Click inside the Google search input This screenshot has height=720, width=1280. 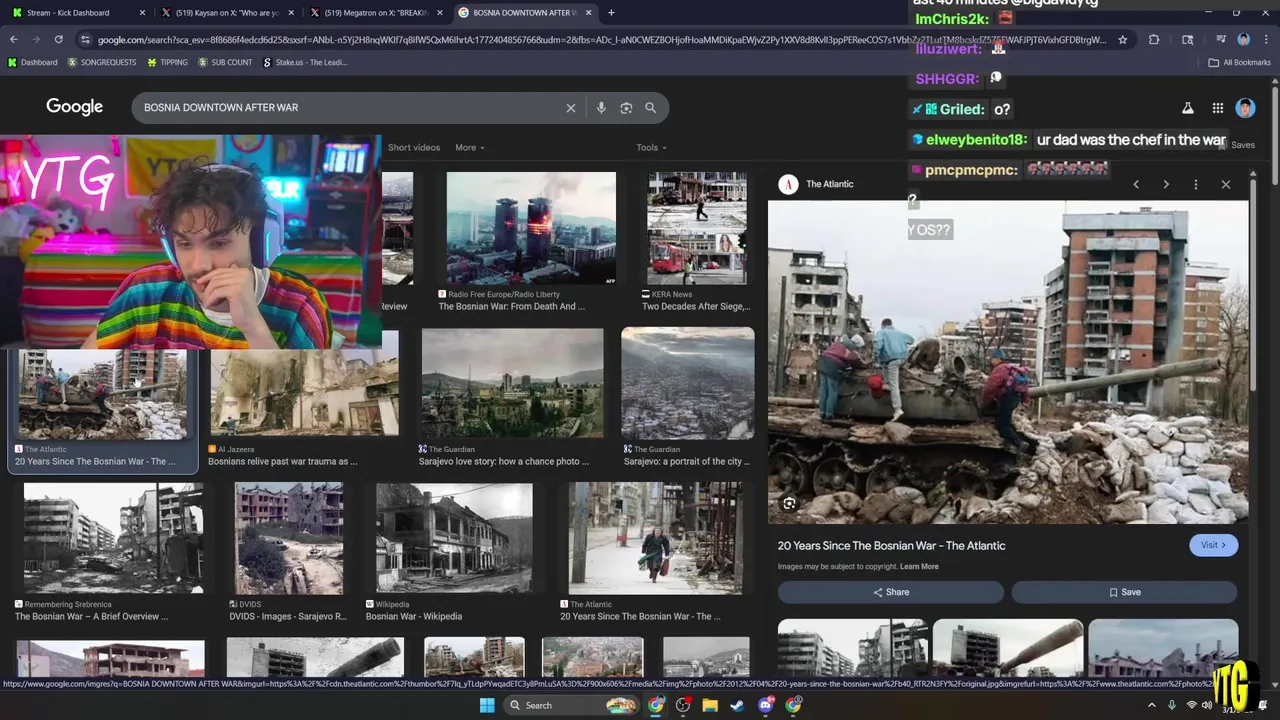tap(350, 108)
